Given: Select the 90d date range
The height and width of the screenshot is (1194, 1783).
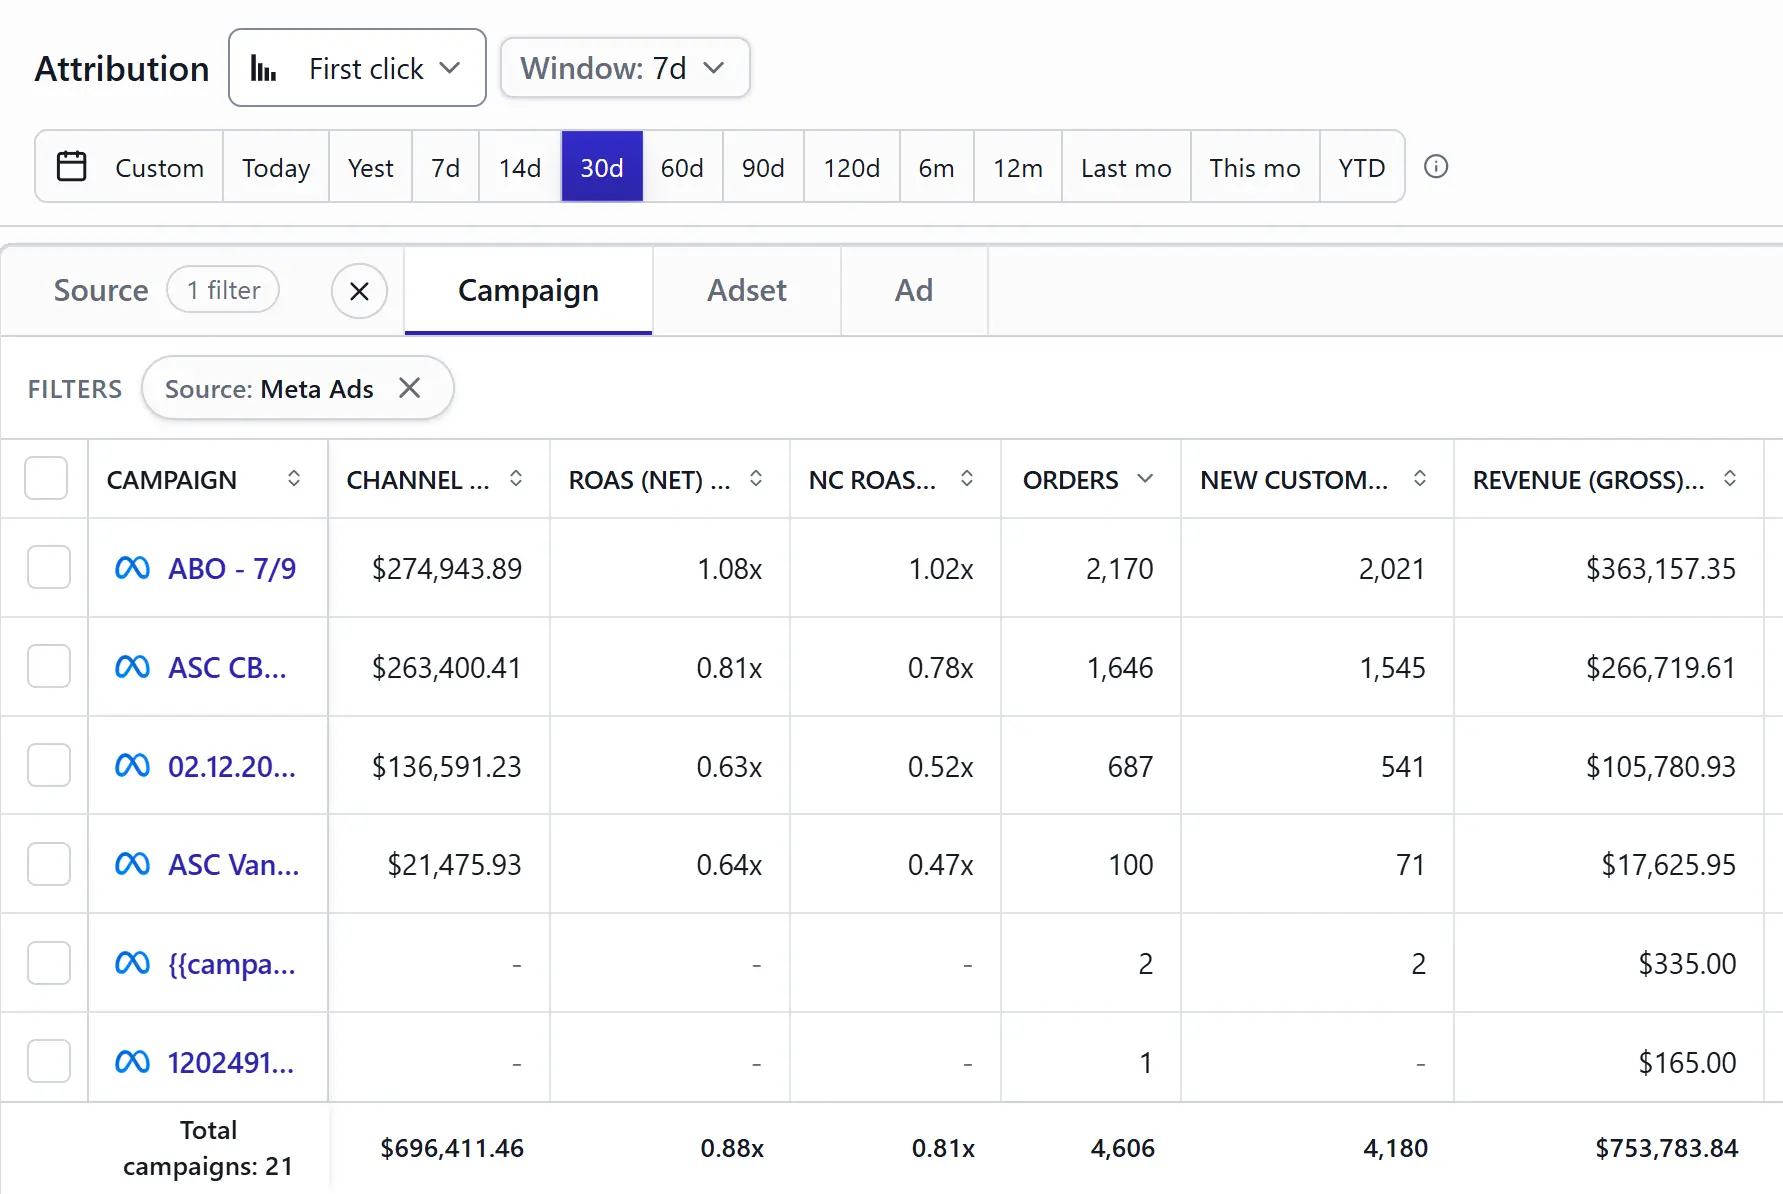Looking at the screenshot, I should (763, 167).
